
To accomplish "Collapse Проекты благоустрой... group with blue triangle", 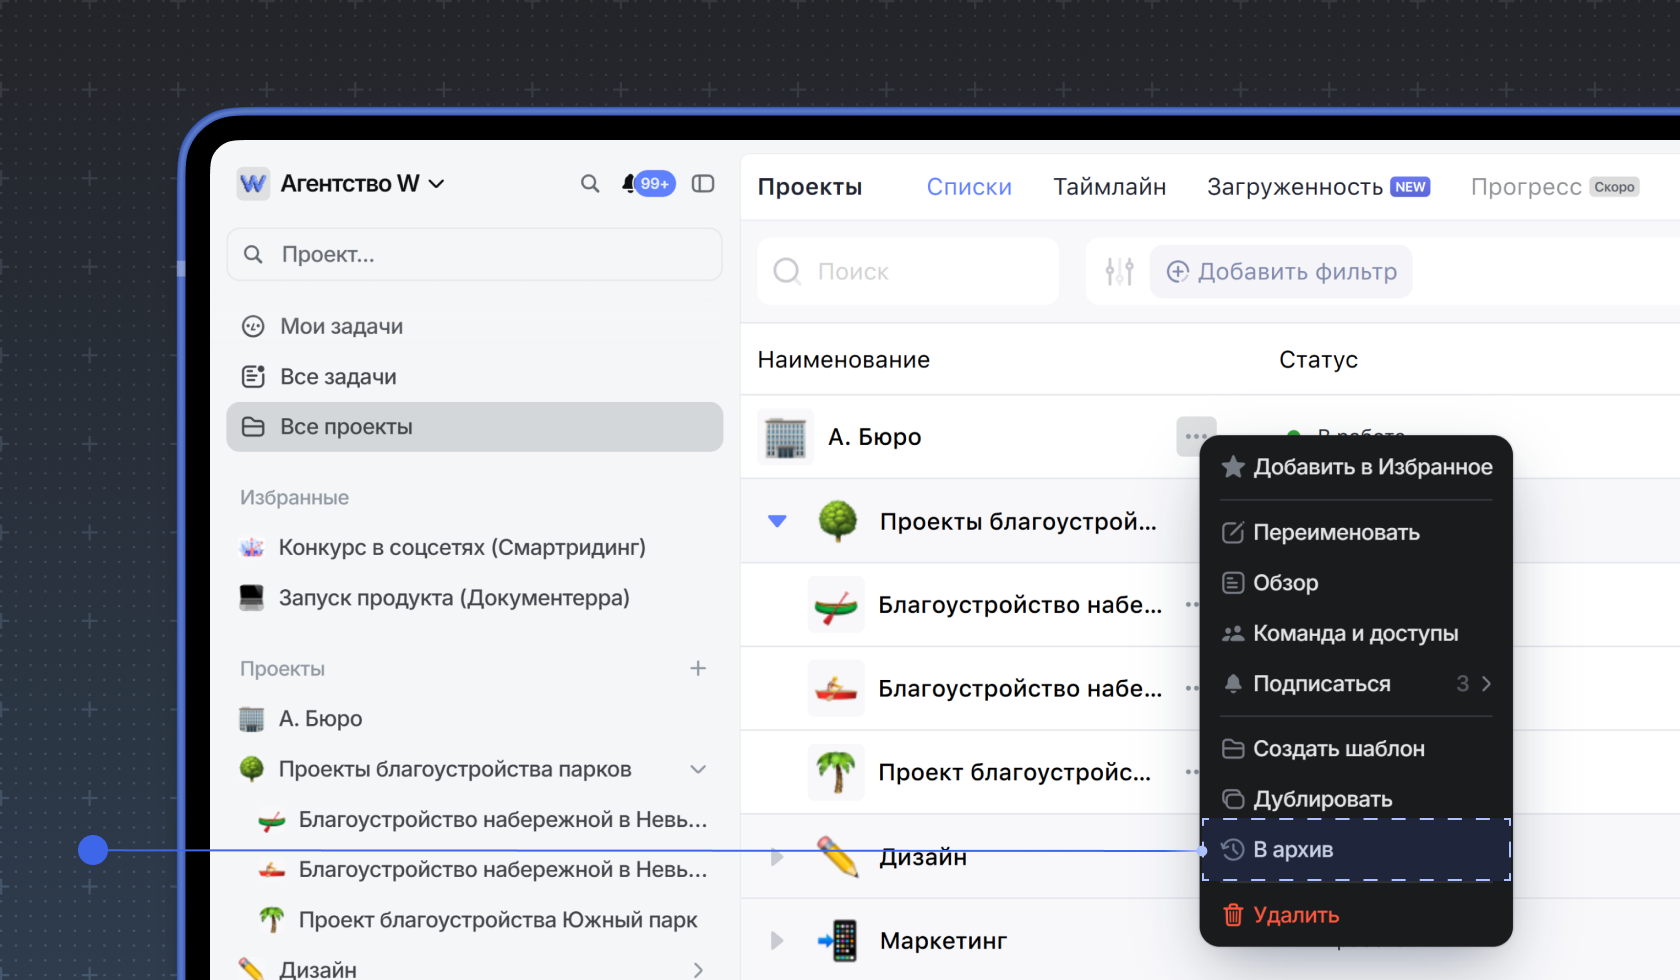I will 777,521.
